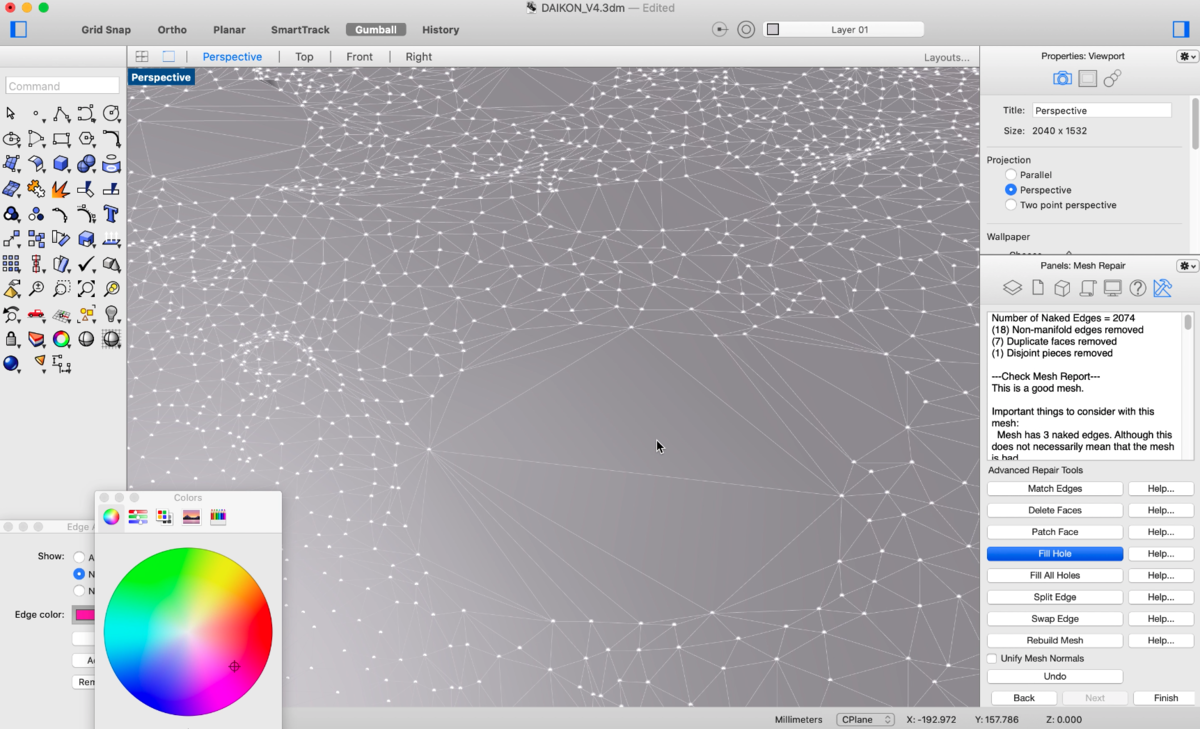This screenshot has width=1200, height=729.
Task: Click the Fill All Holes button
Action: click(1055, 576)
